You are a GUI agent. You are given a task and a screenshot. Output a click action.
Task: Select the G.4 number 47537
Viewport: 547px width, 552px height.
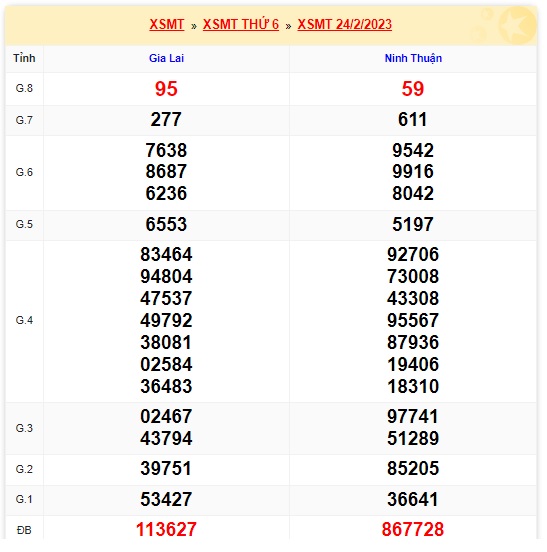166,299
